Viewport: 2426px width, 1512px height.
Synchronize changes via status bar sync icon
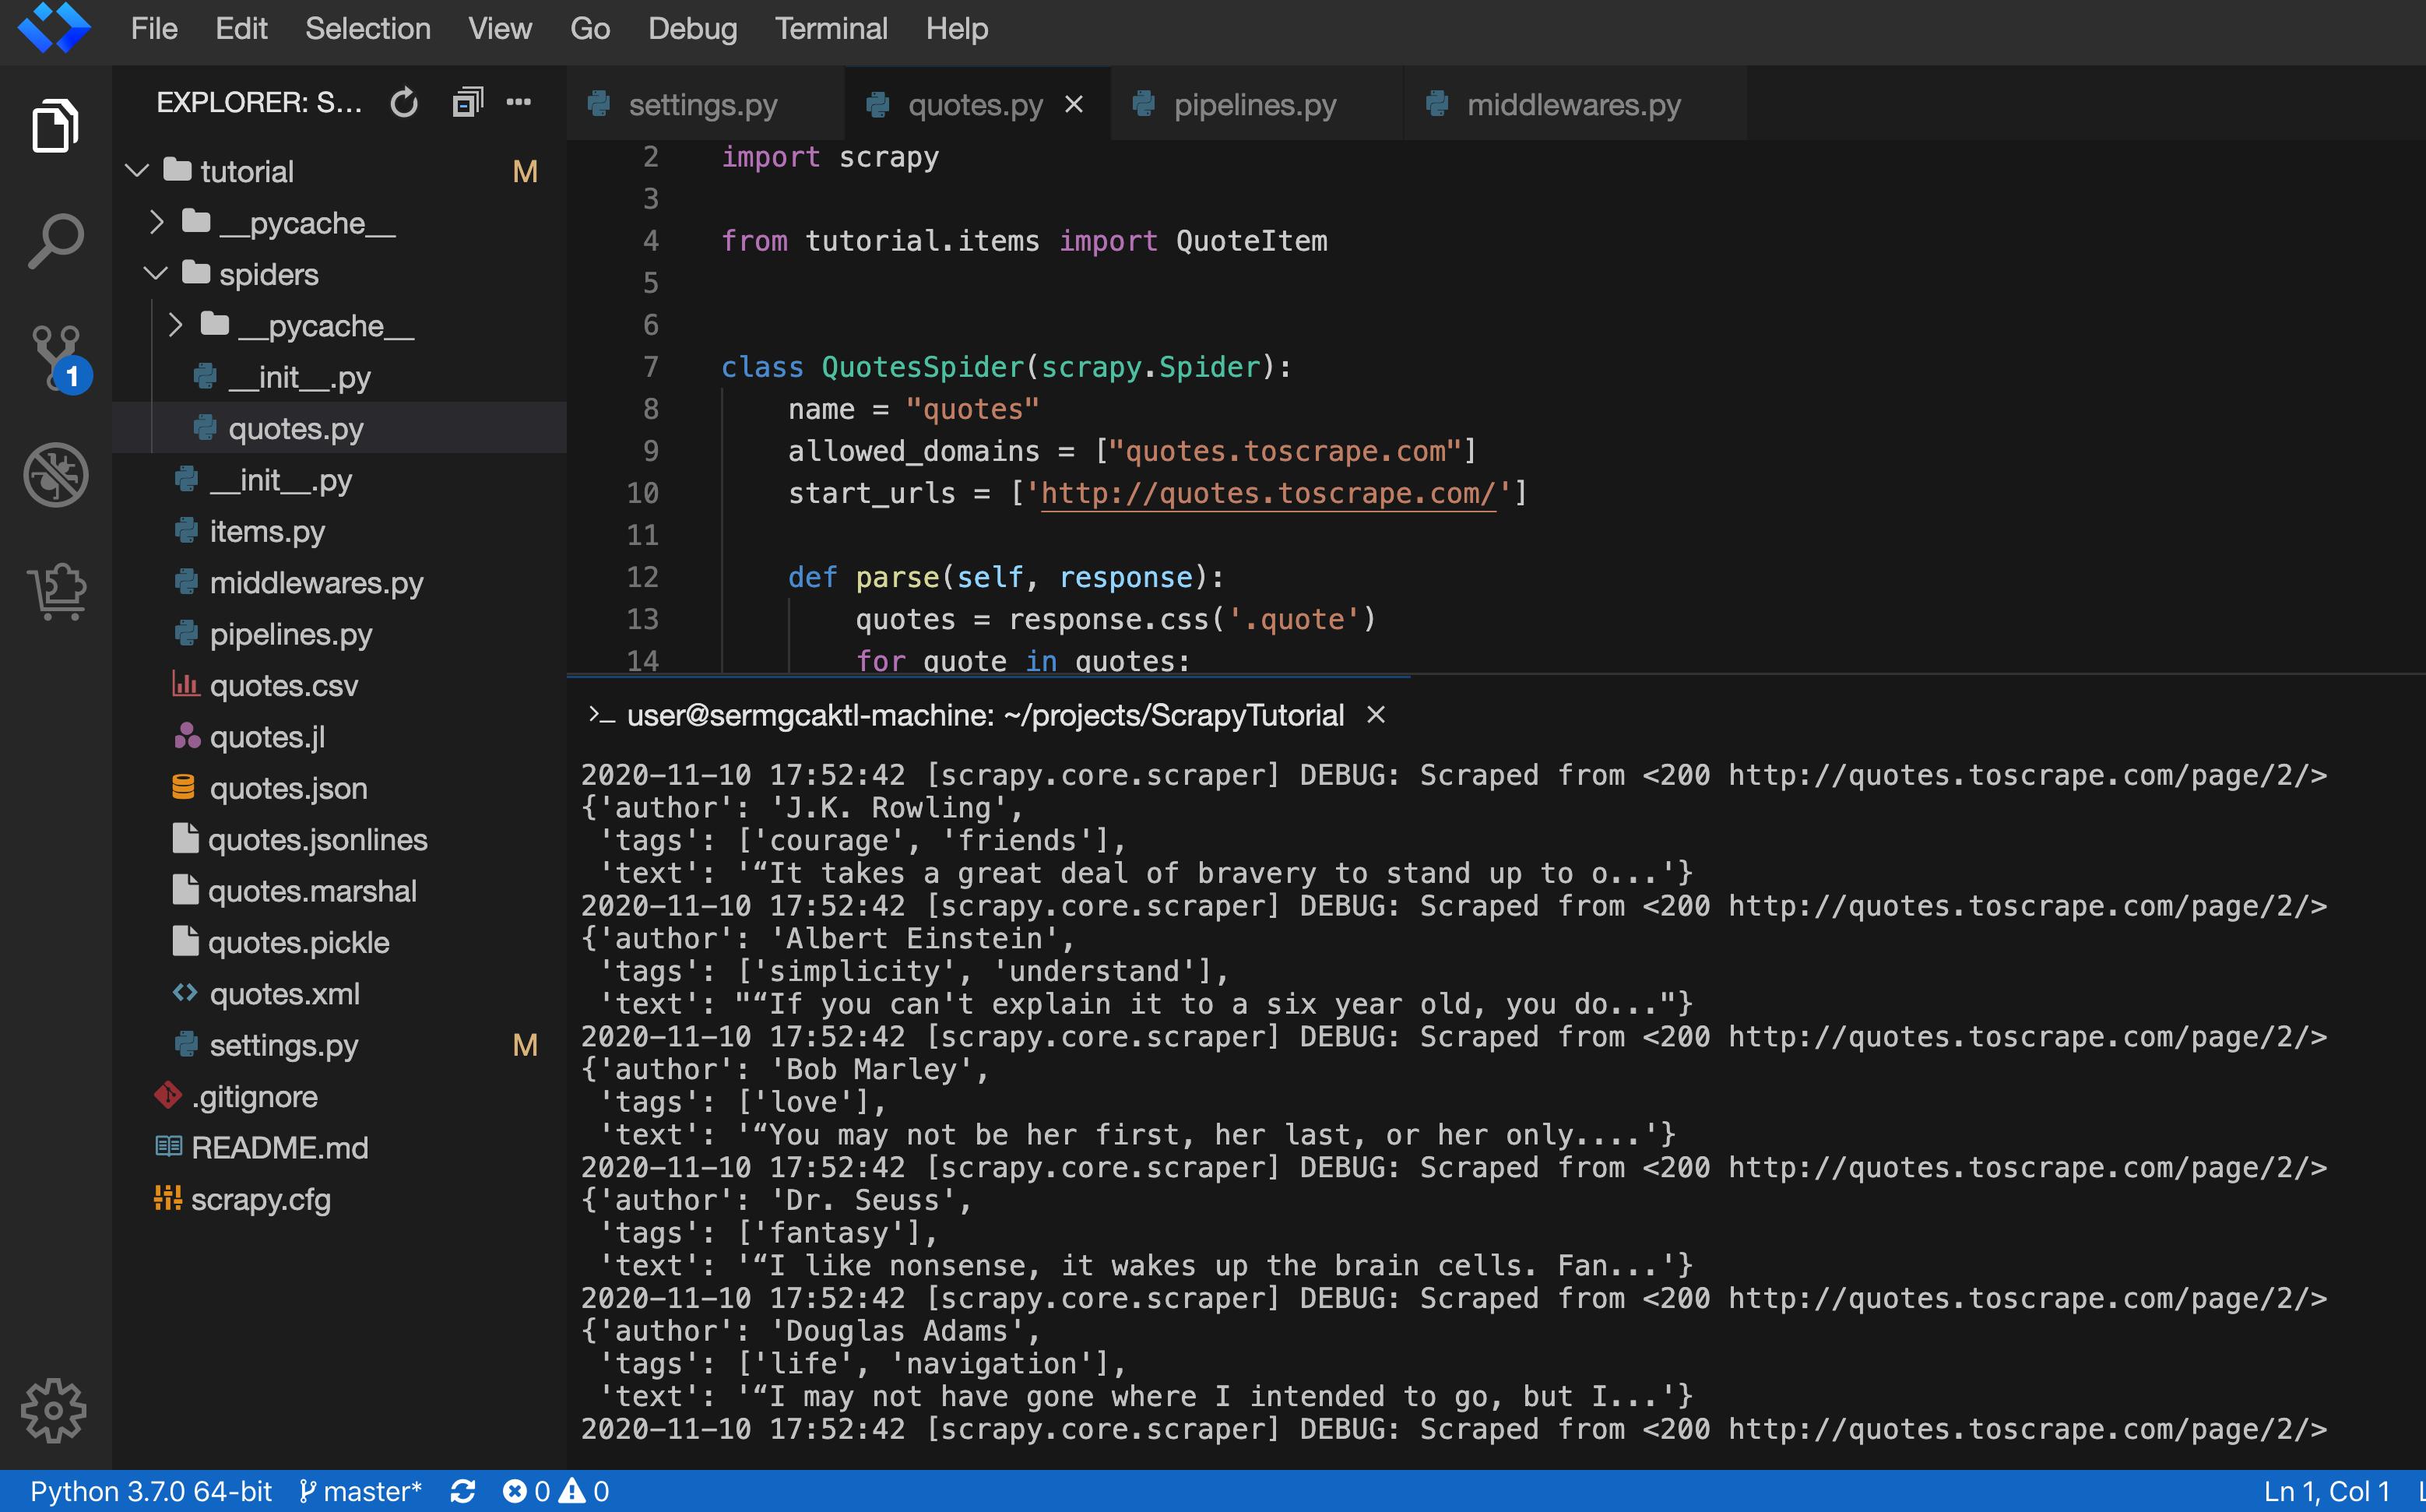pyautogui.click(x=462, y=1491)
